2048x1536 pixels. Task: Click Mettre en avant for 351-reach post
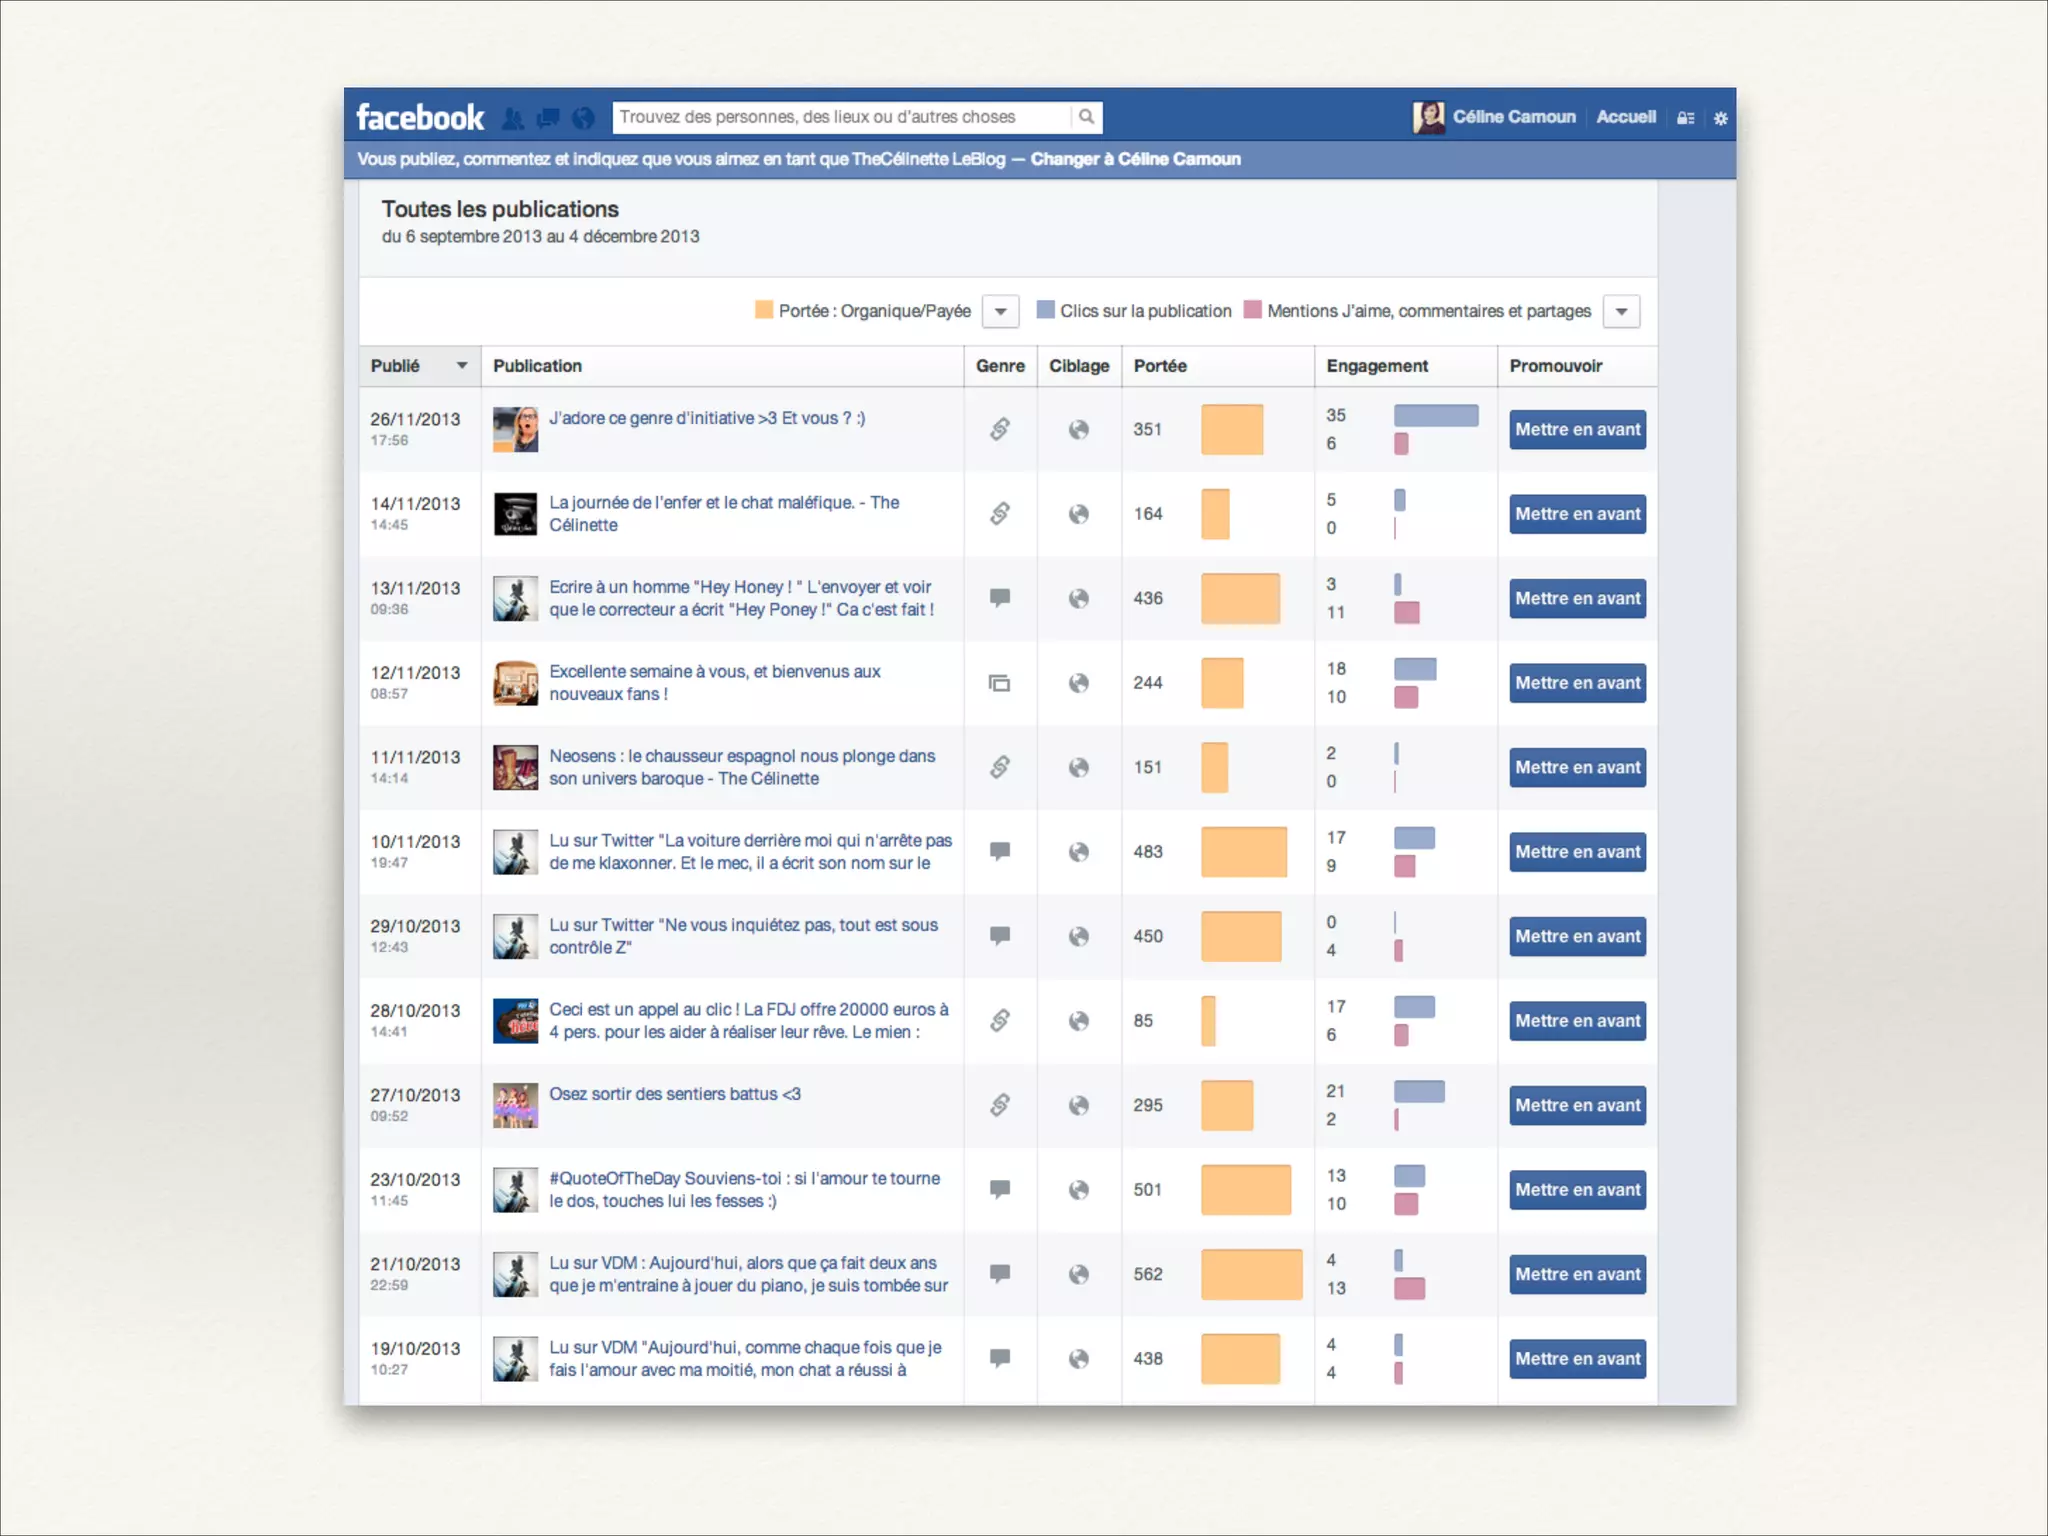(1577, 429)
